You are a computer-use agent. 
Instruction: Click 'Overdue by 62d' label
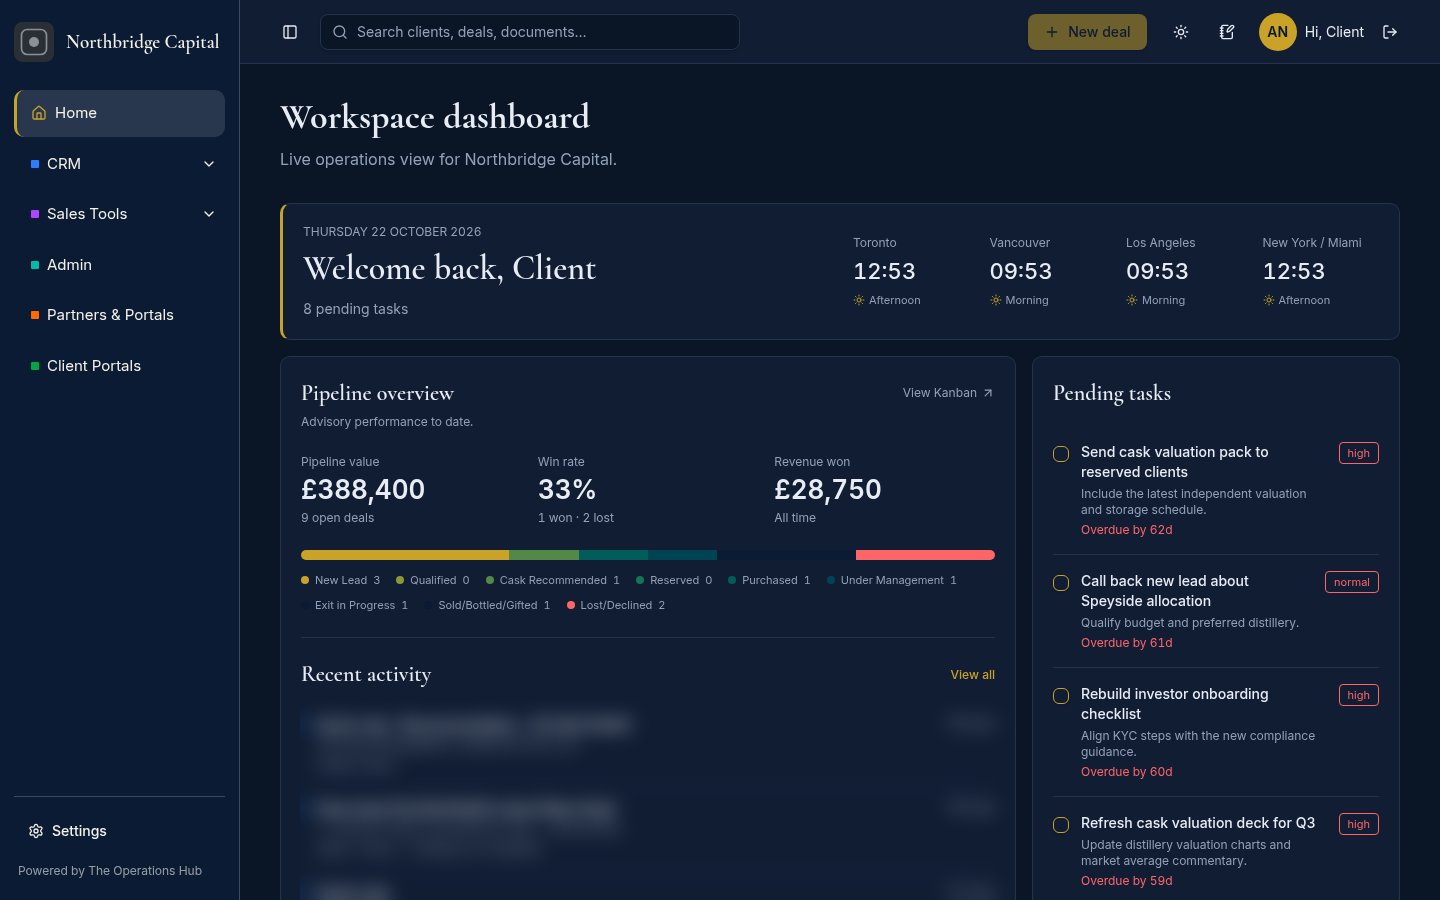(x=1127, y=530)
